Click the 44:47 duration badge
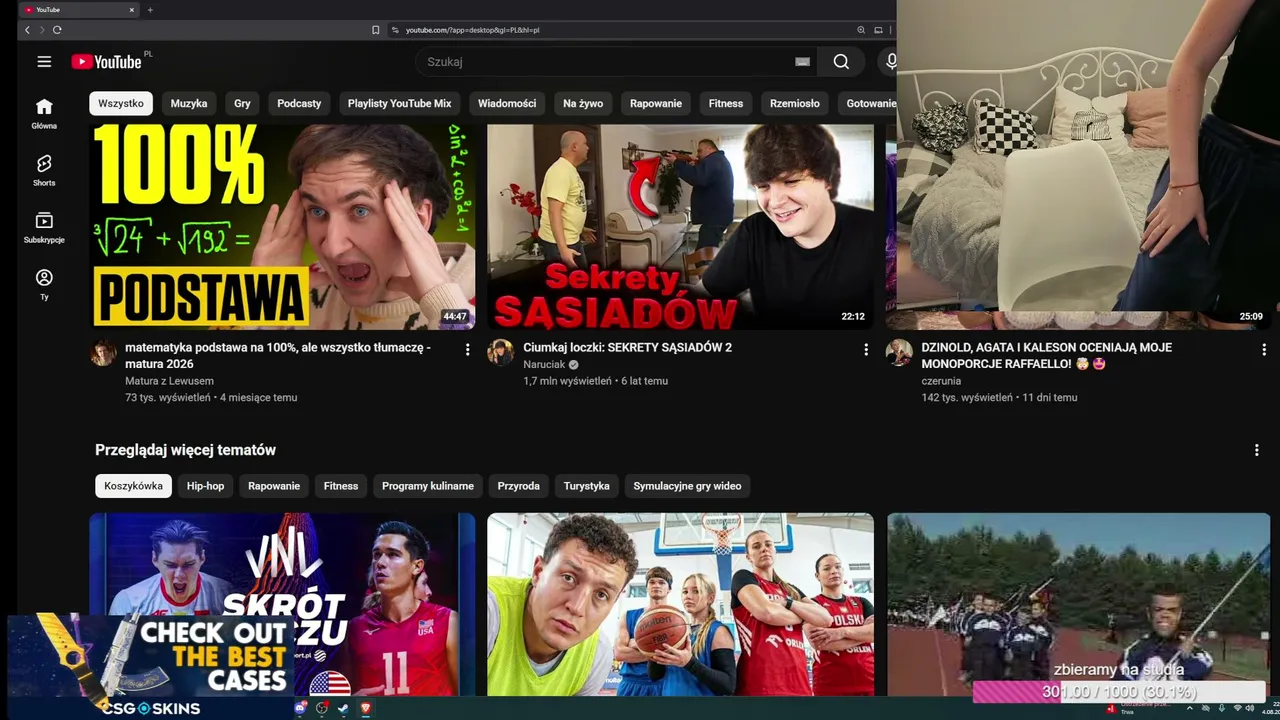 tap(455, 317)
